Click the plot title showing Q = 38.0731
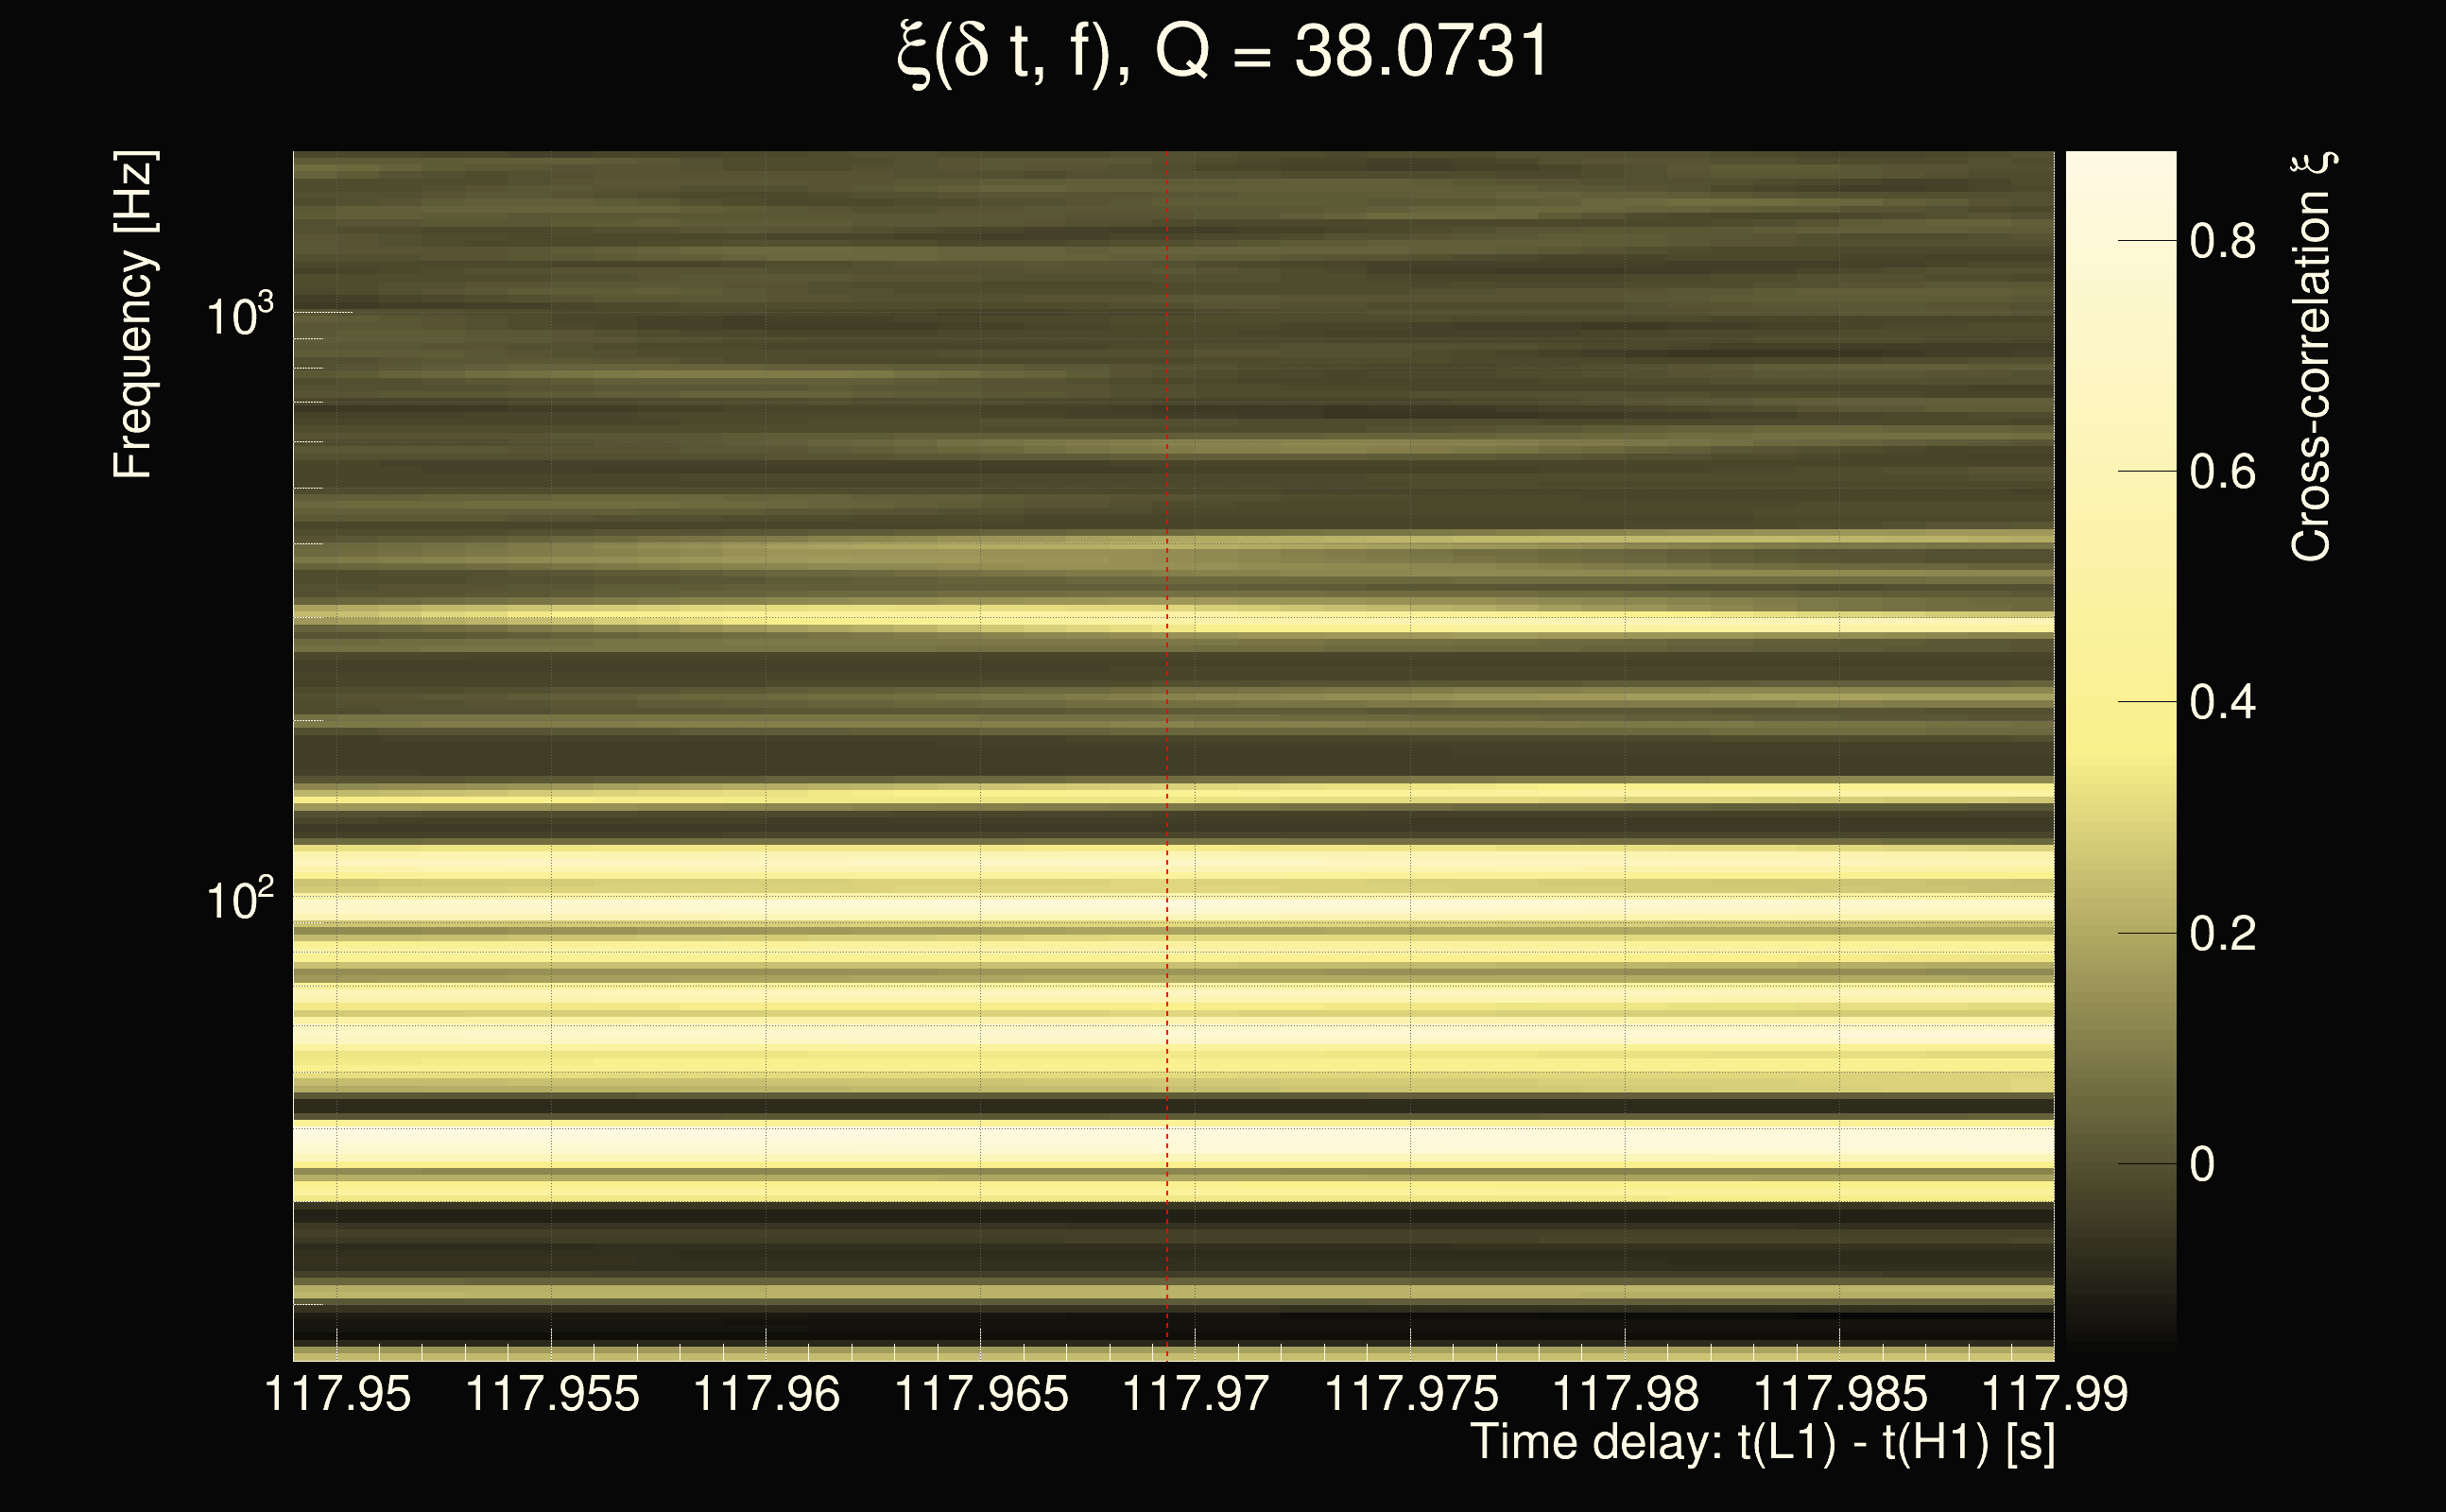The height and width of the screenshot is (1512, 2446). [1222, 52]
